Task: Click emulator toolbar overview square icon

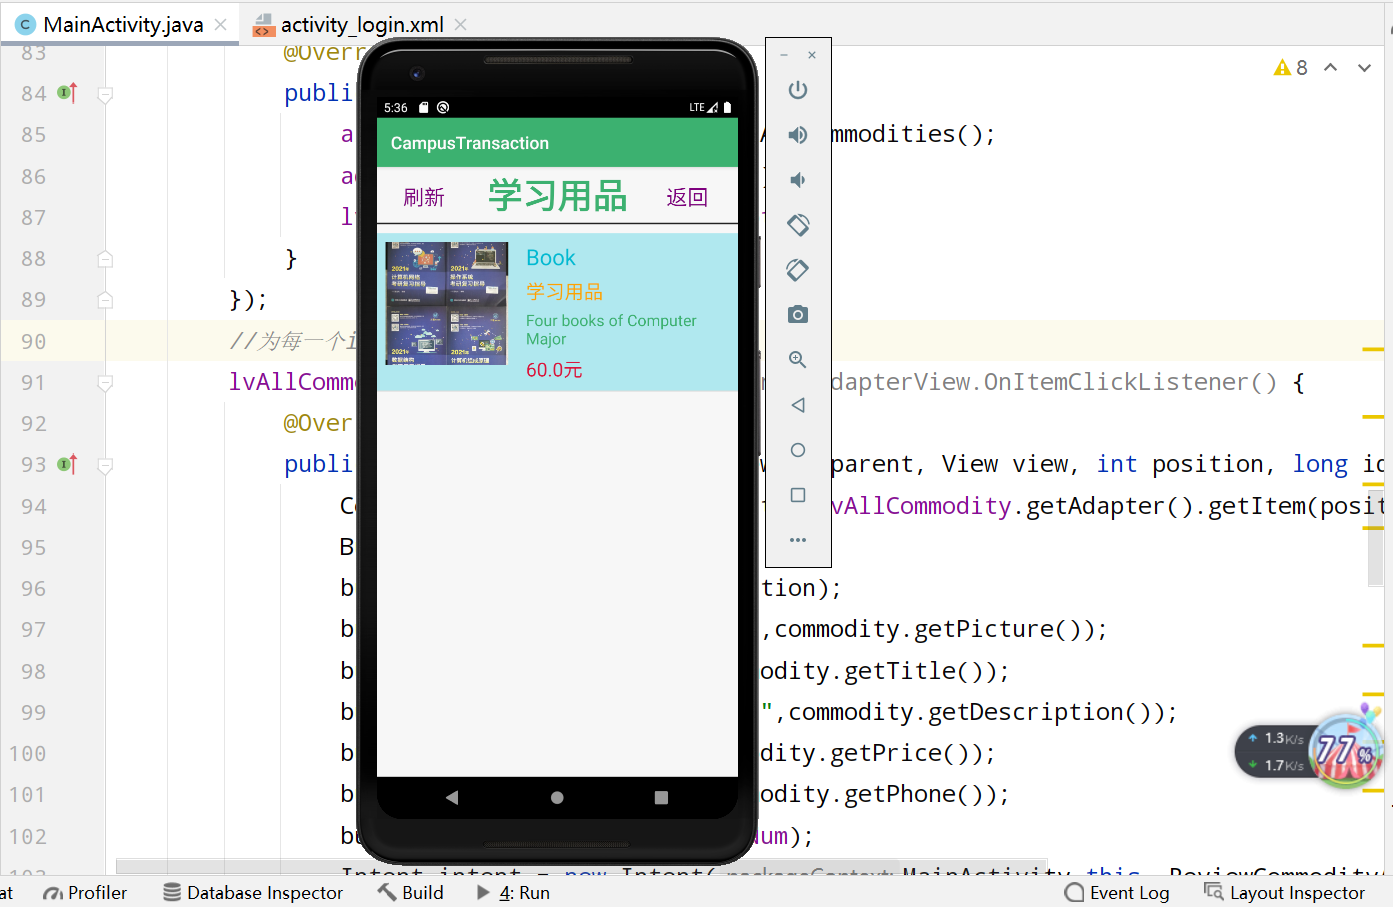Action: point(797,495)
